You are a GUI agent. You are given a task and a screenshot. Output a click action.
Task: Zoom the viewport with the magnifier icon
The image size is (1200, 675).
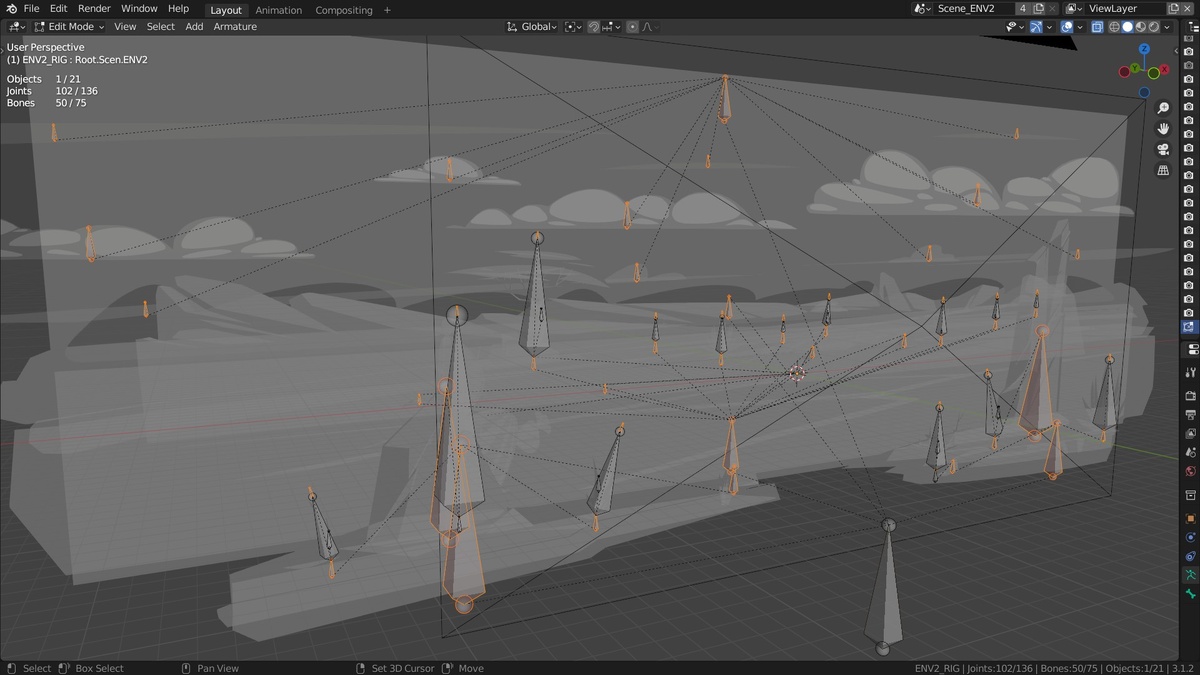[1163, 108]
